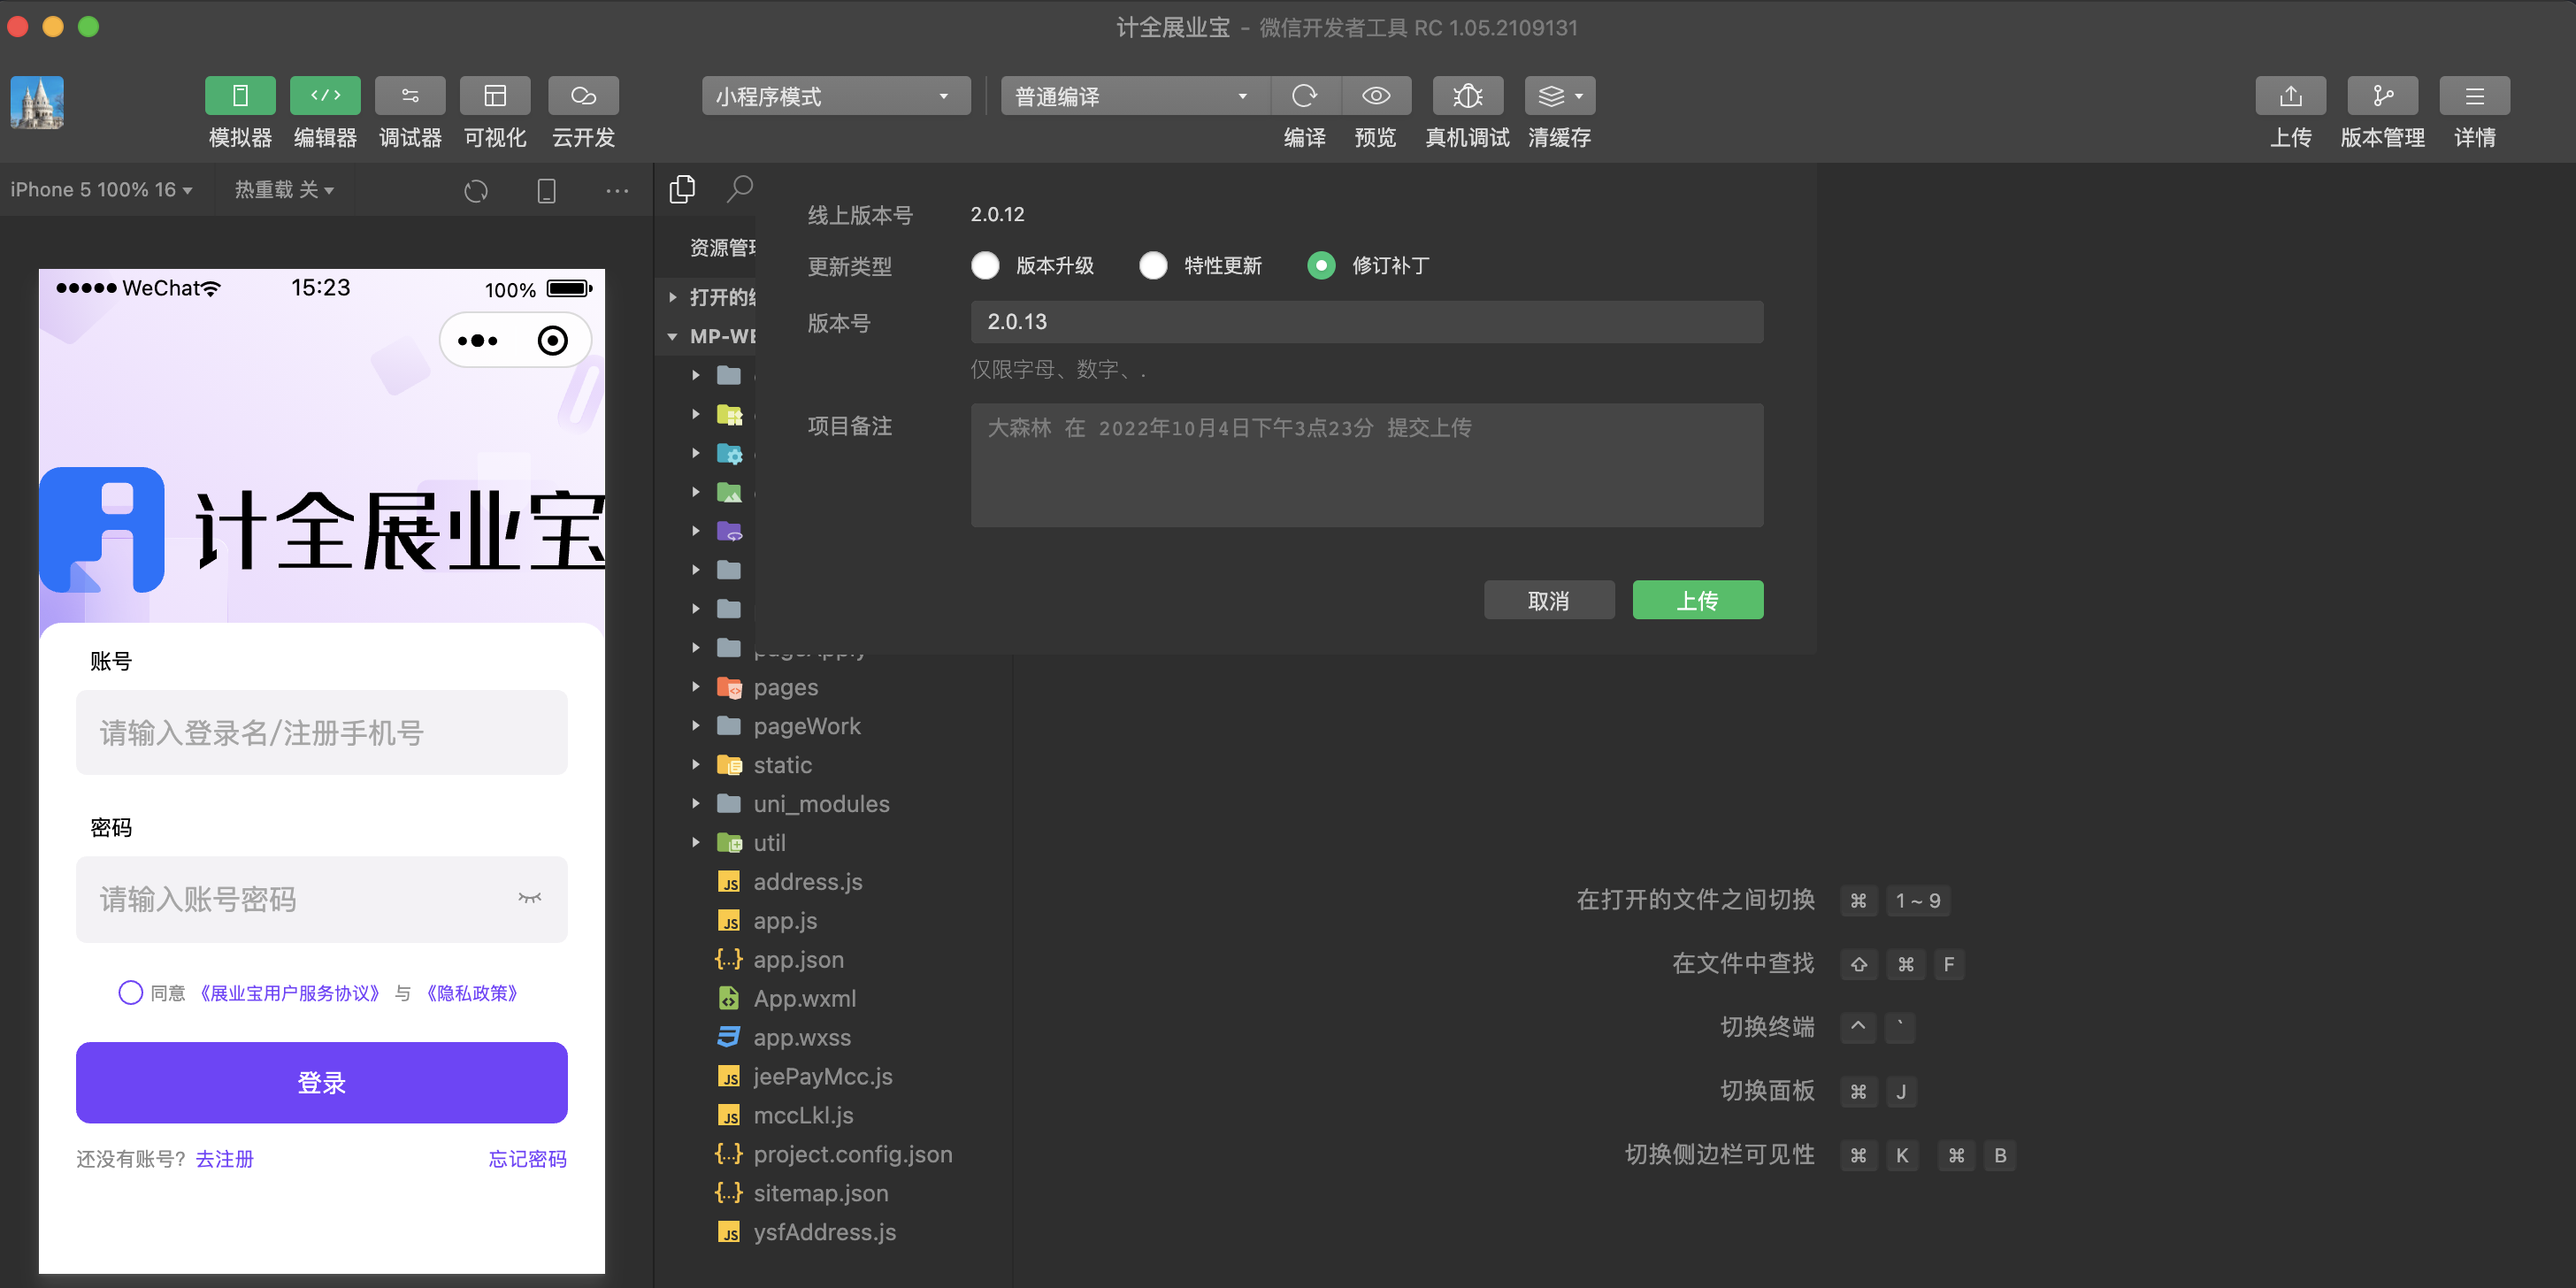Open the 小程序模式 mode dropdown
Viewport: 2576px width, 1288px height.
[x=835, y=96]
